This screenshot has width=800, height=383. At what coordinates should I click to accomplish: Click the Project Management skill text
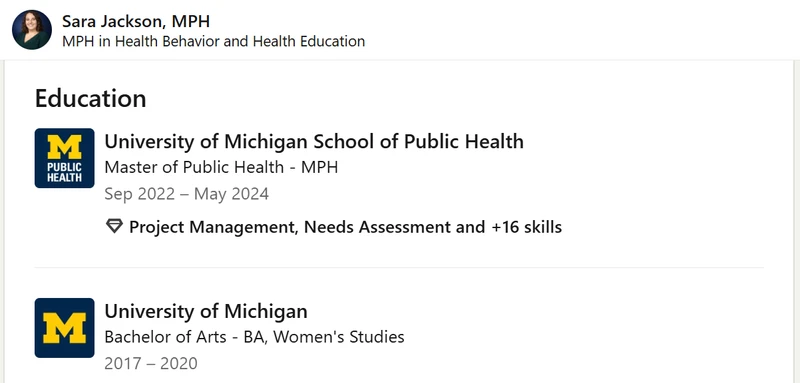point(213,226)
